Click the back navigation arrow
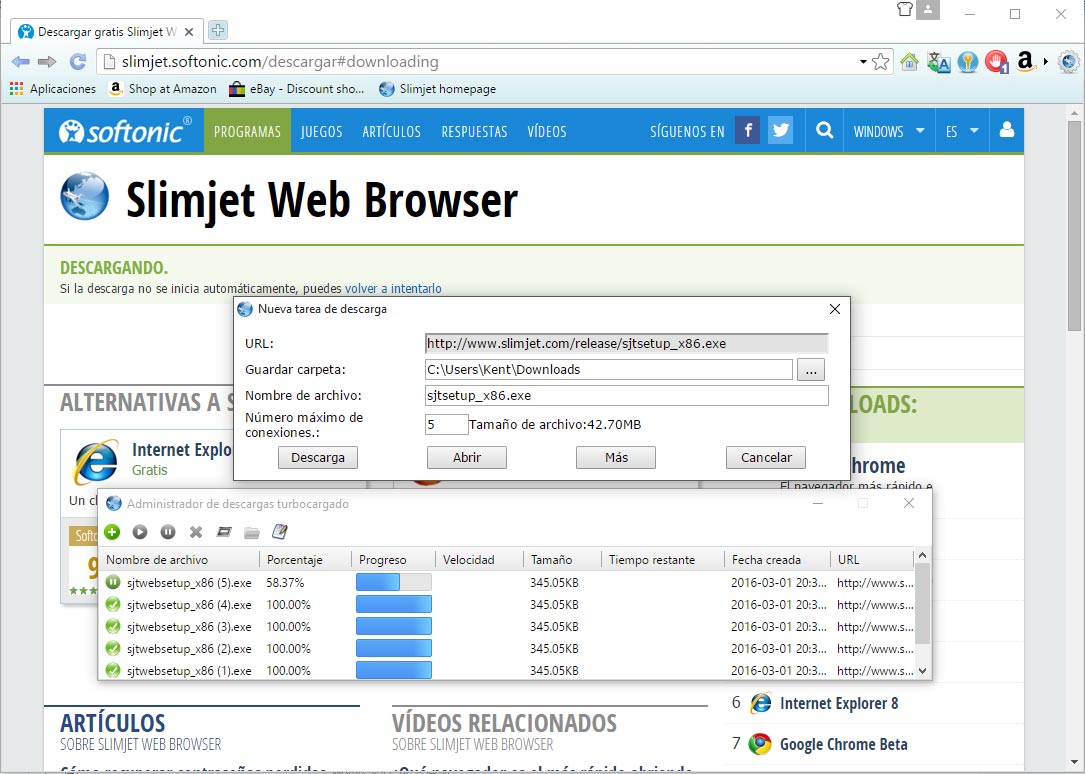This screenshot has height=774, width=1085. tap(21, 62)
